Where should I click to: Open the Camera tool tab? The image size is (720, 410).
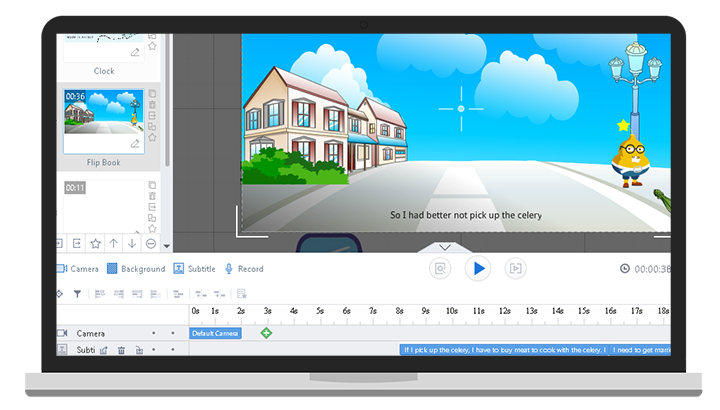click(x=78, y=269)
